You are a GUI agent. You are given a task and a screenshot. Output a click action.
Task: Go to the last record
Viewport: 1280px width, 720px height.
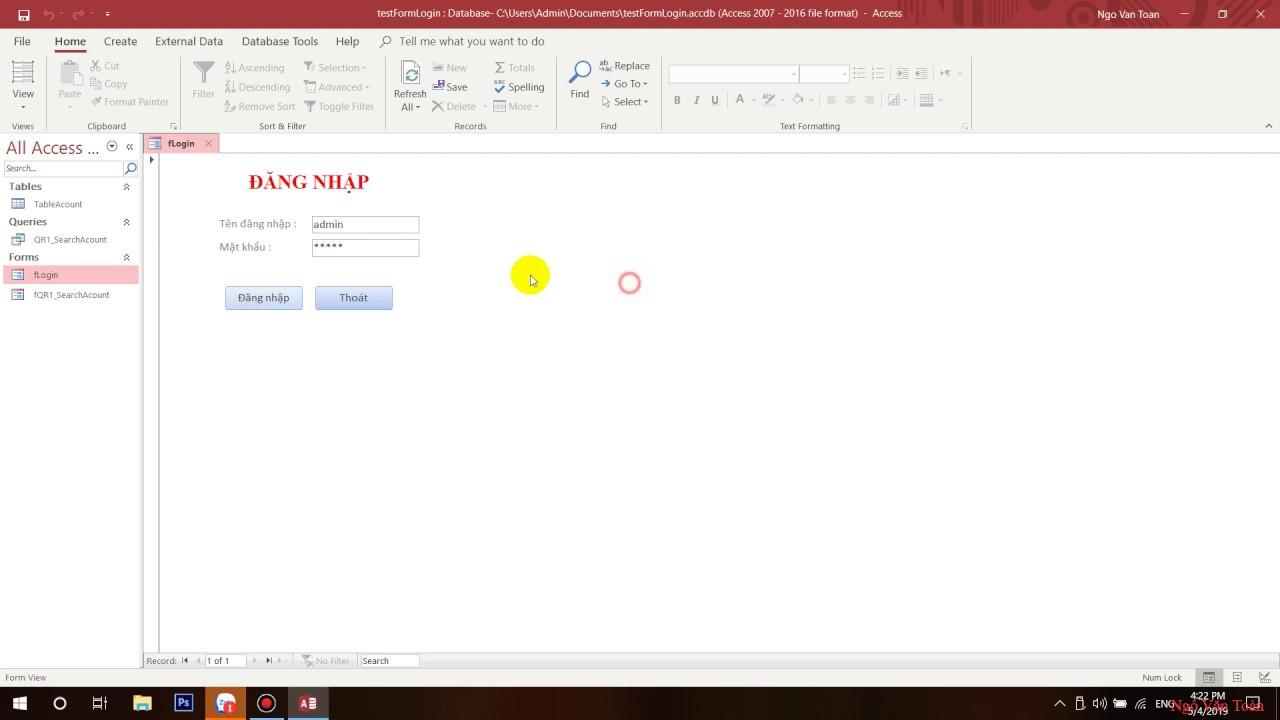[268, 661]
